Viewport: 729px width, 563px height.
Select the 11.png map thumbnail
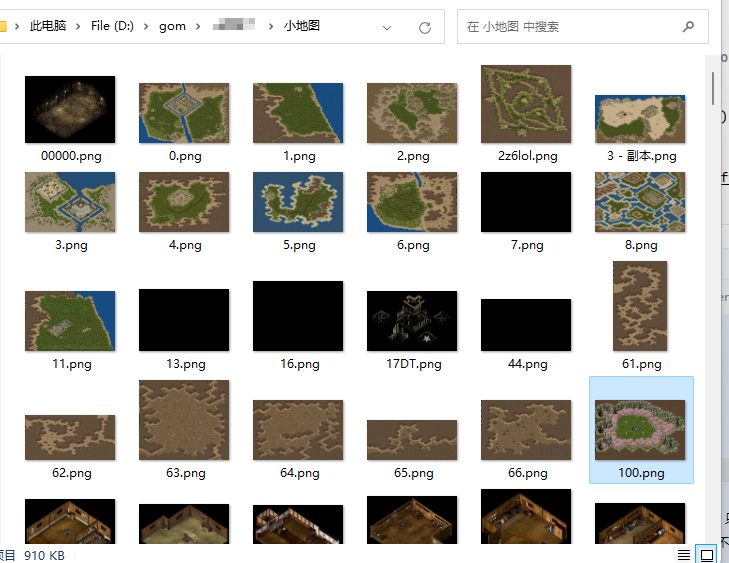pos(70,321)
